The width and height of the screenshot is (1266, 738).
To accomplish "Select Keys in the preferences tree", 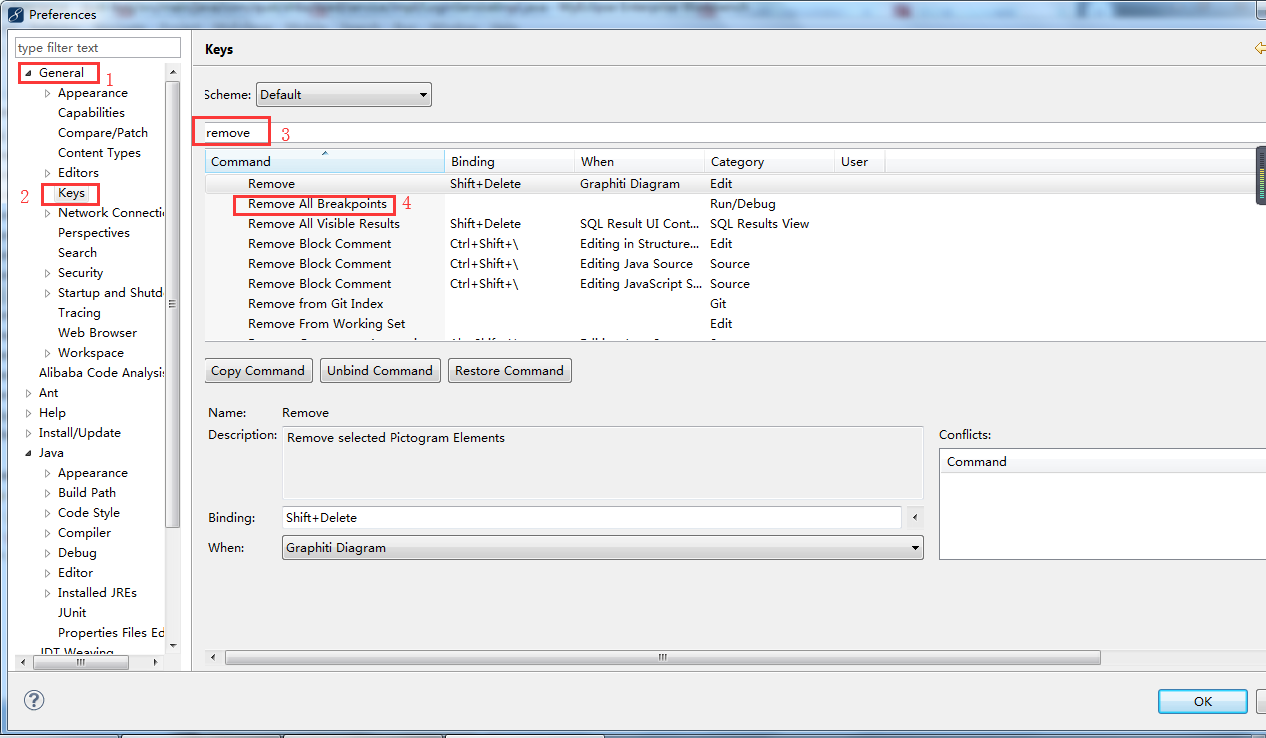I will pyautogui.click(x=69, y=192).
